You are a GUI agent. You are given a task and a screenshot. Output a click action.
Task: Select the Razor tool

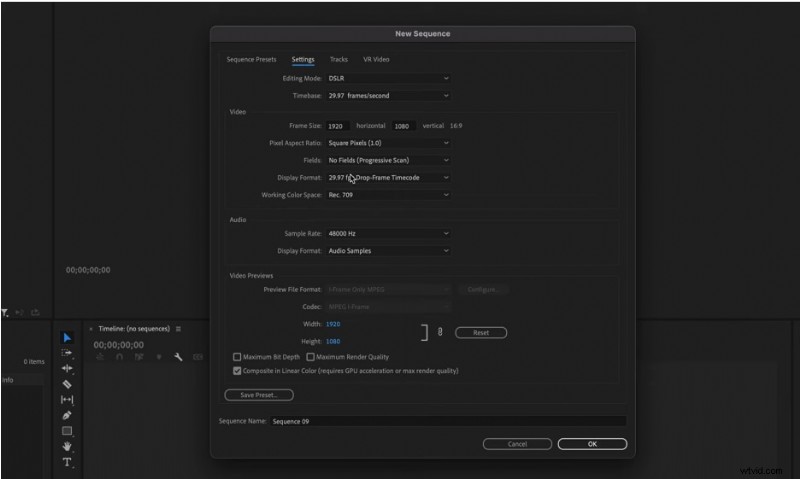[x=67, y=384]
